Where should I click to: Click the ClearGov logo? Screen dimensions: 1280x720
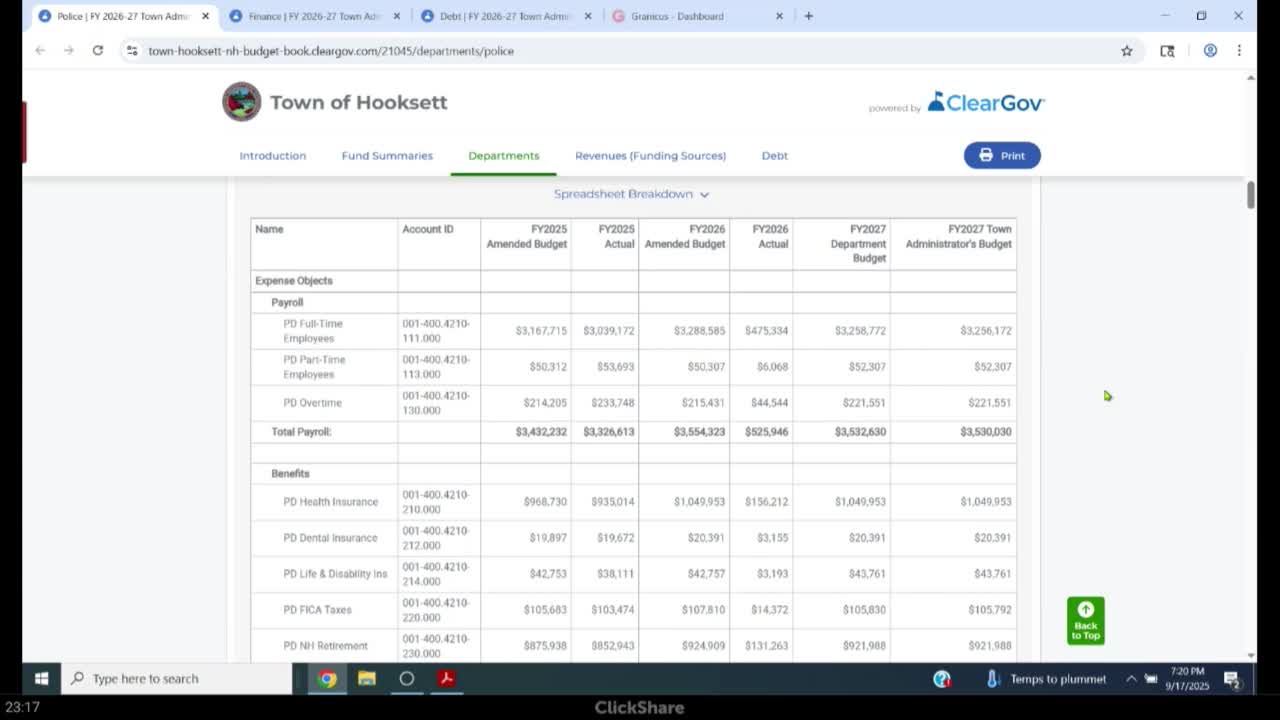coord(986,102)
